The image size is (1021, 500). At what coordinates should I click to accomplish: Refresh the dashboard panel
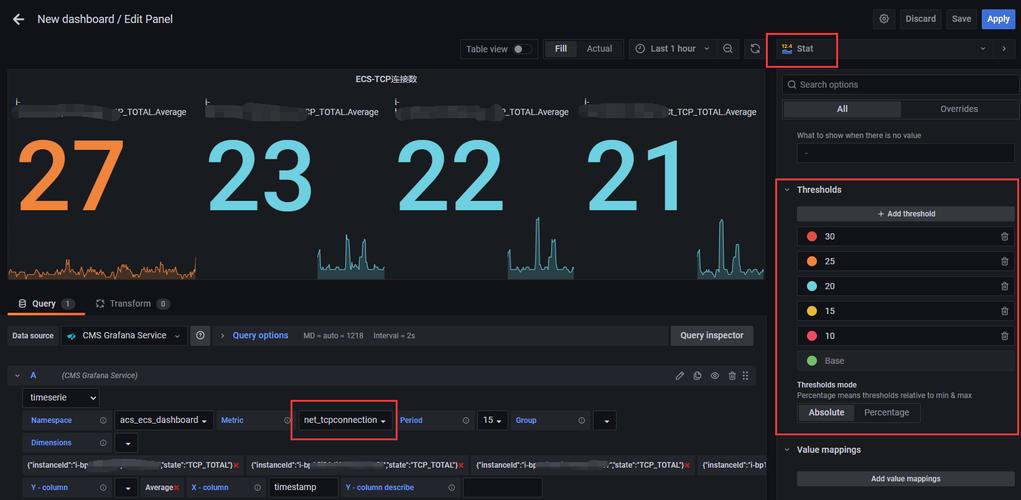coord(755,49)
